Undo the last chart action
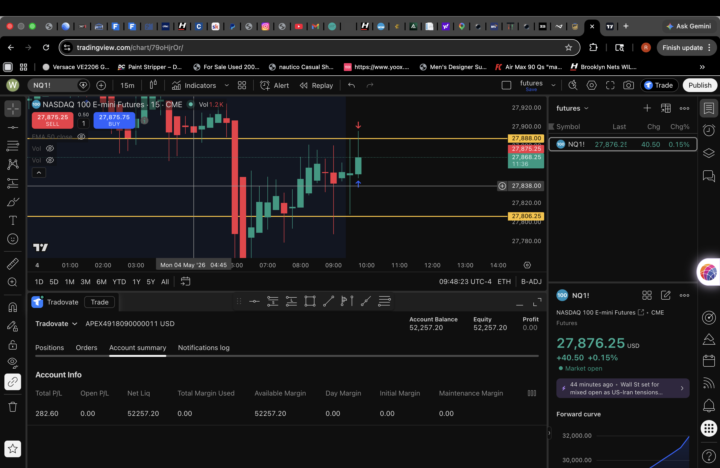The image size is (720, 468). coord(351,85)
